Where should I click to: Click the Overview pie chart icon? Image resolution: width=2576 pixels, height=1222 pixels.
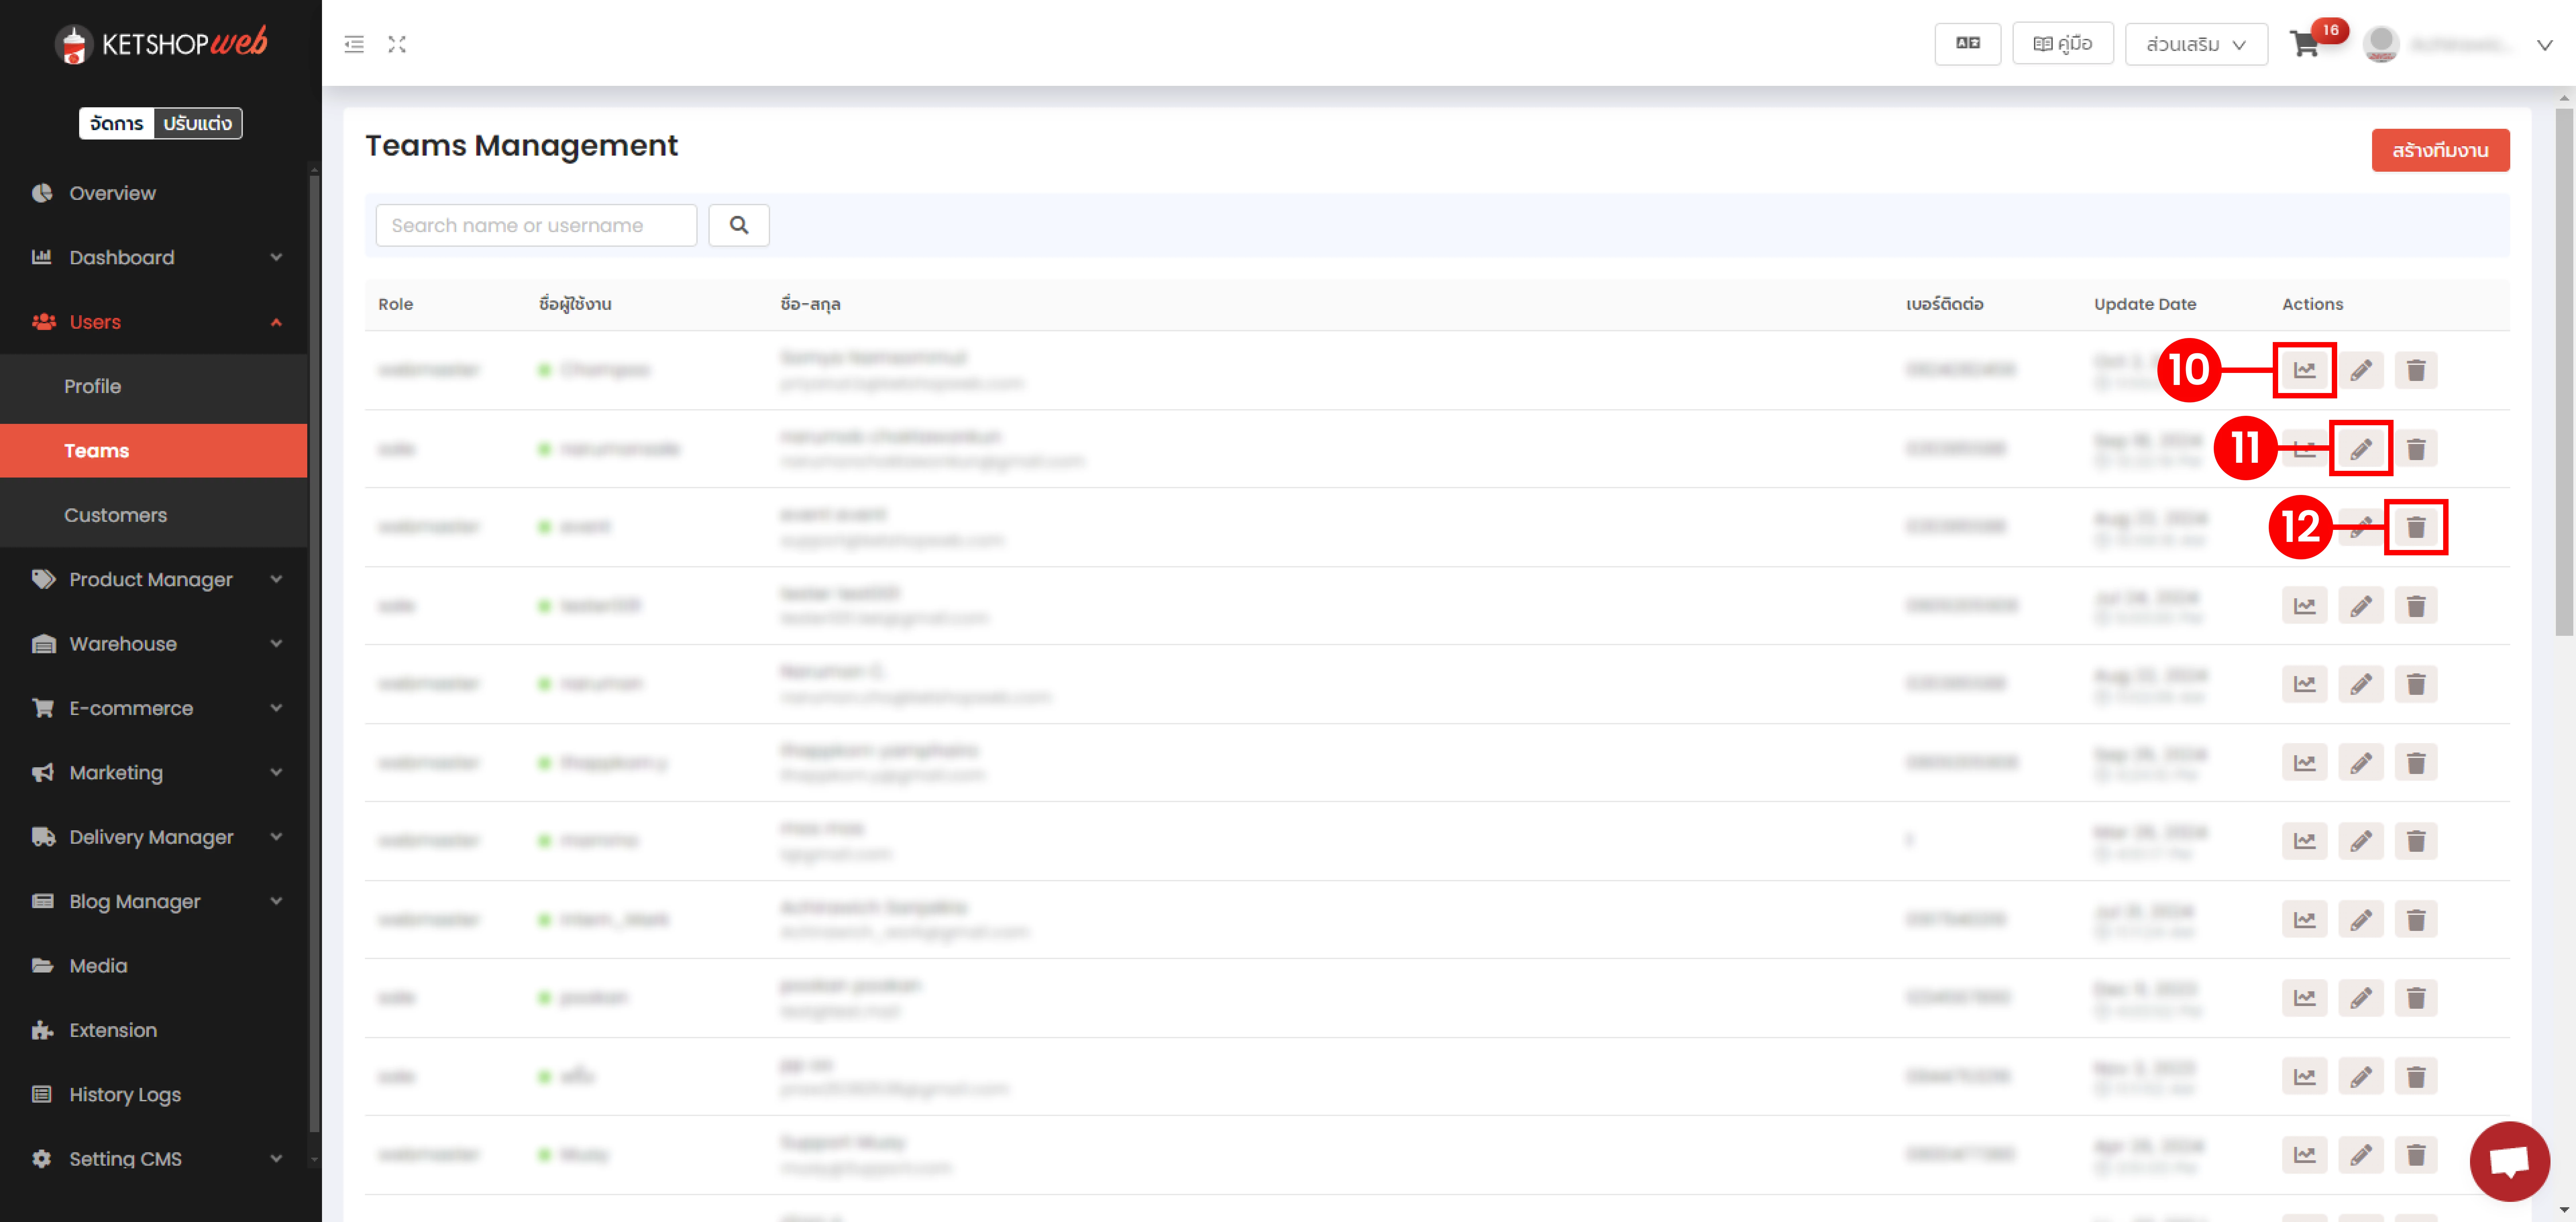click(x=42, y=193)
